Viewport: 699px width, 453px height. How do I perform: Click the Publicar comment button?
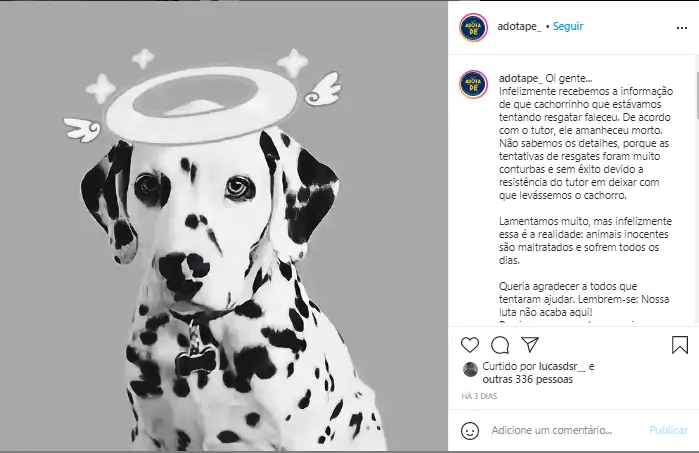(668, 430)
